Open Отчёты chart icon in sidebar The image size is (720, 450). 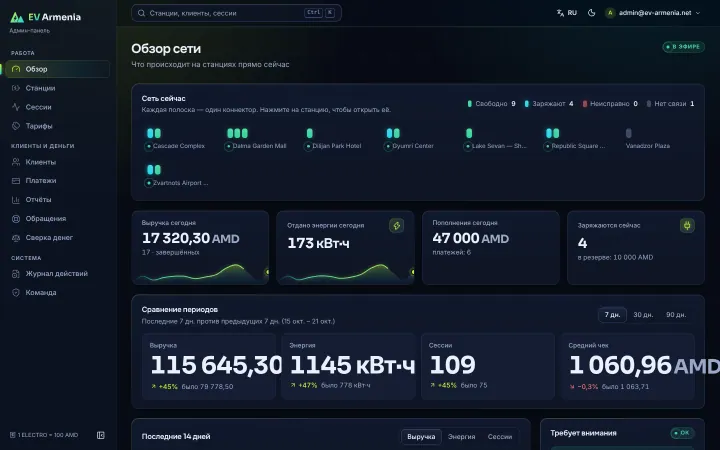coord(16,200)
